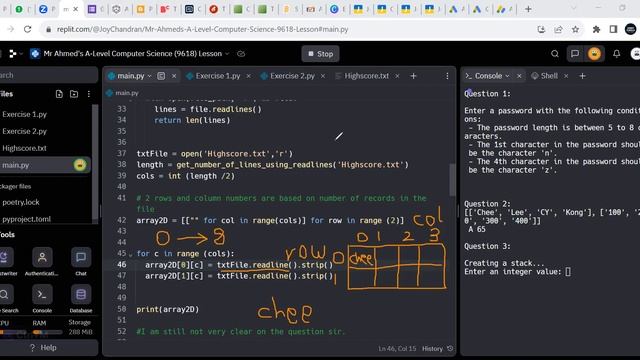Close the Exercise 2.py tab
Viewport: 640px width, 360px height.
[x=322, y=76]
